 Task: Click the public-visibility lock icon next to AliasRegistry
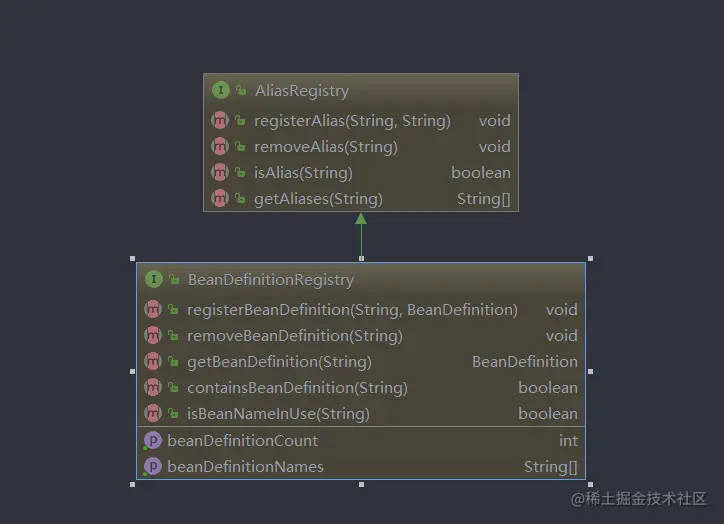click(241, 90)
